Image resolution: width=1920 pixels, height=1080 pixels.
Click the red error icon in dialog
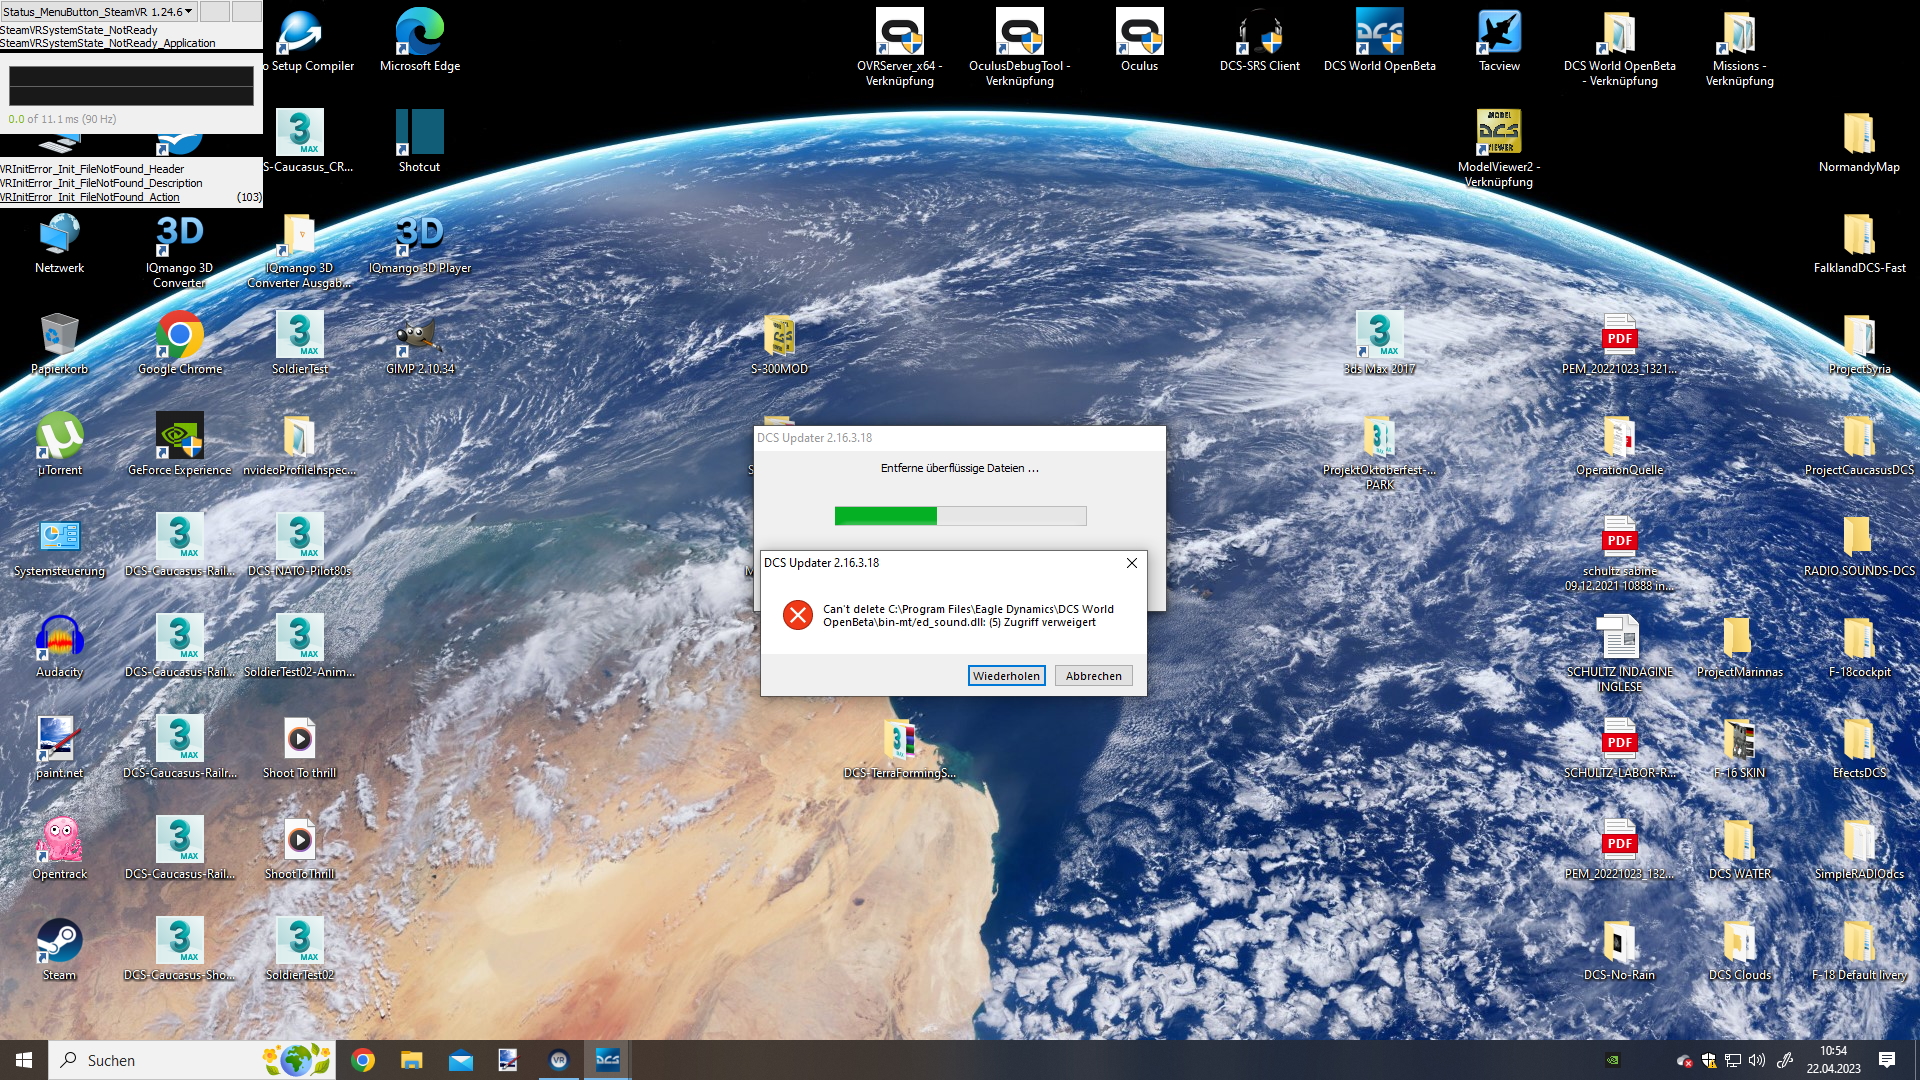[797, 615]
